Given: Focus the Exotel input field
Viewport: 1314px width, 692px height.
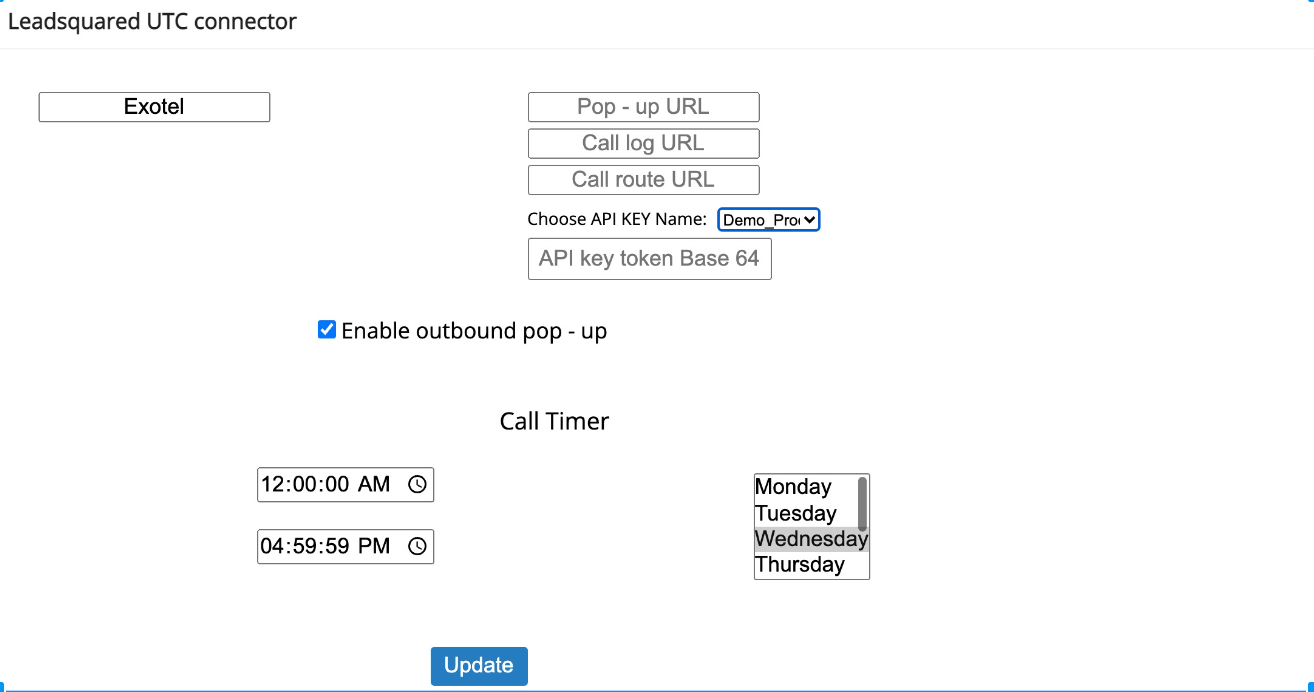Looking at the screenshot, I should click(x=154, y=107).
